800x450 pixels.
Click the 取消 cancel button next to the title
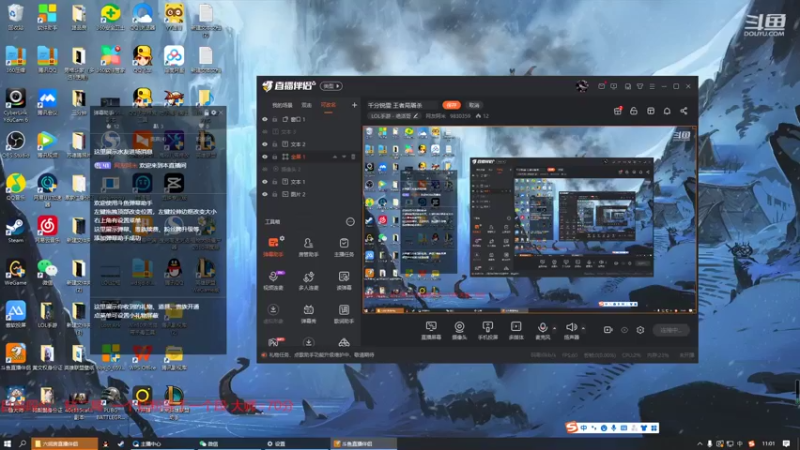point(474,105)
